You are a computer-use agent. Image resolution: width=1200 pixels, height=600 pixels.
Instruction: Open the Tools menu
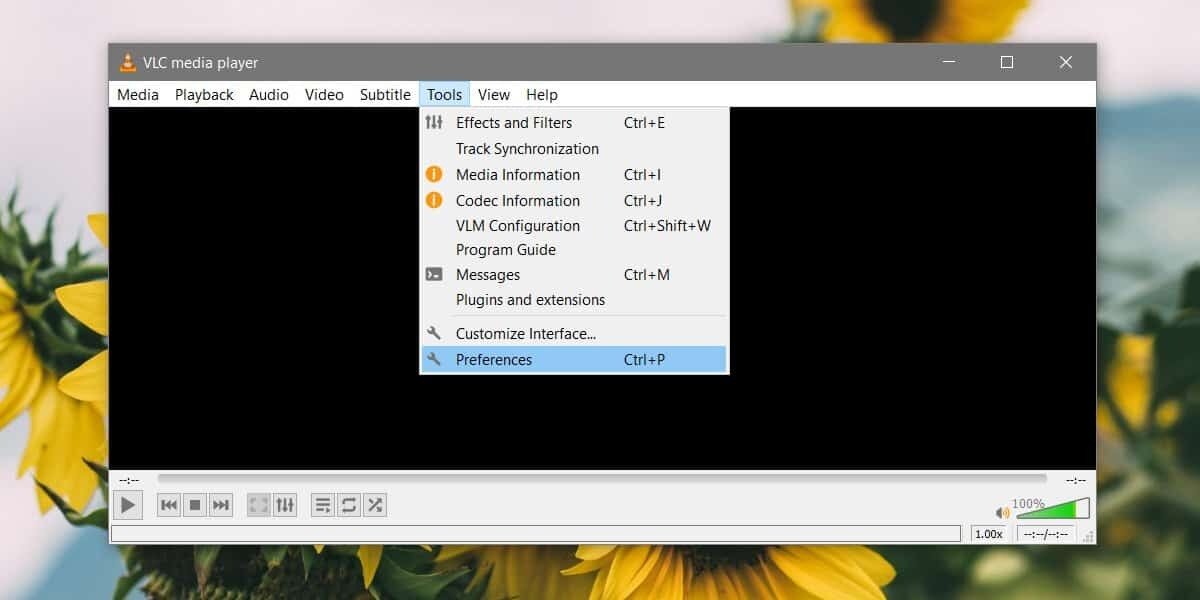tap(444, 94)
